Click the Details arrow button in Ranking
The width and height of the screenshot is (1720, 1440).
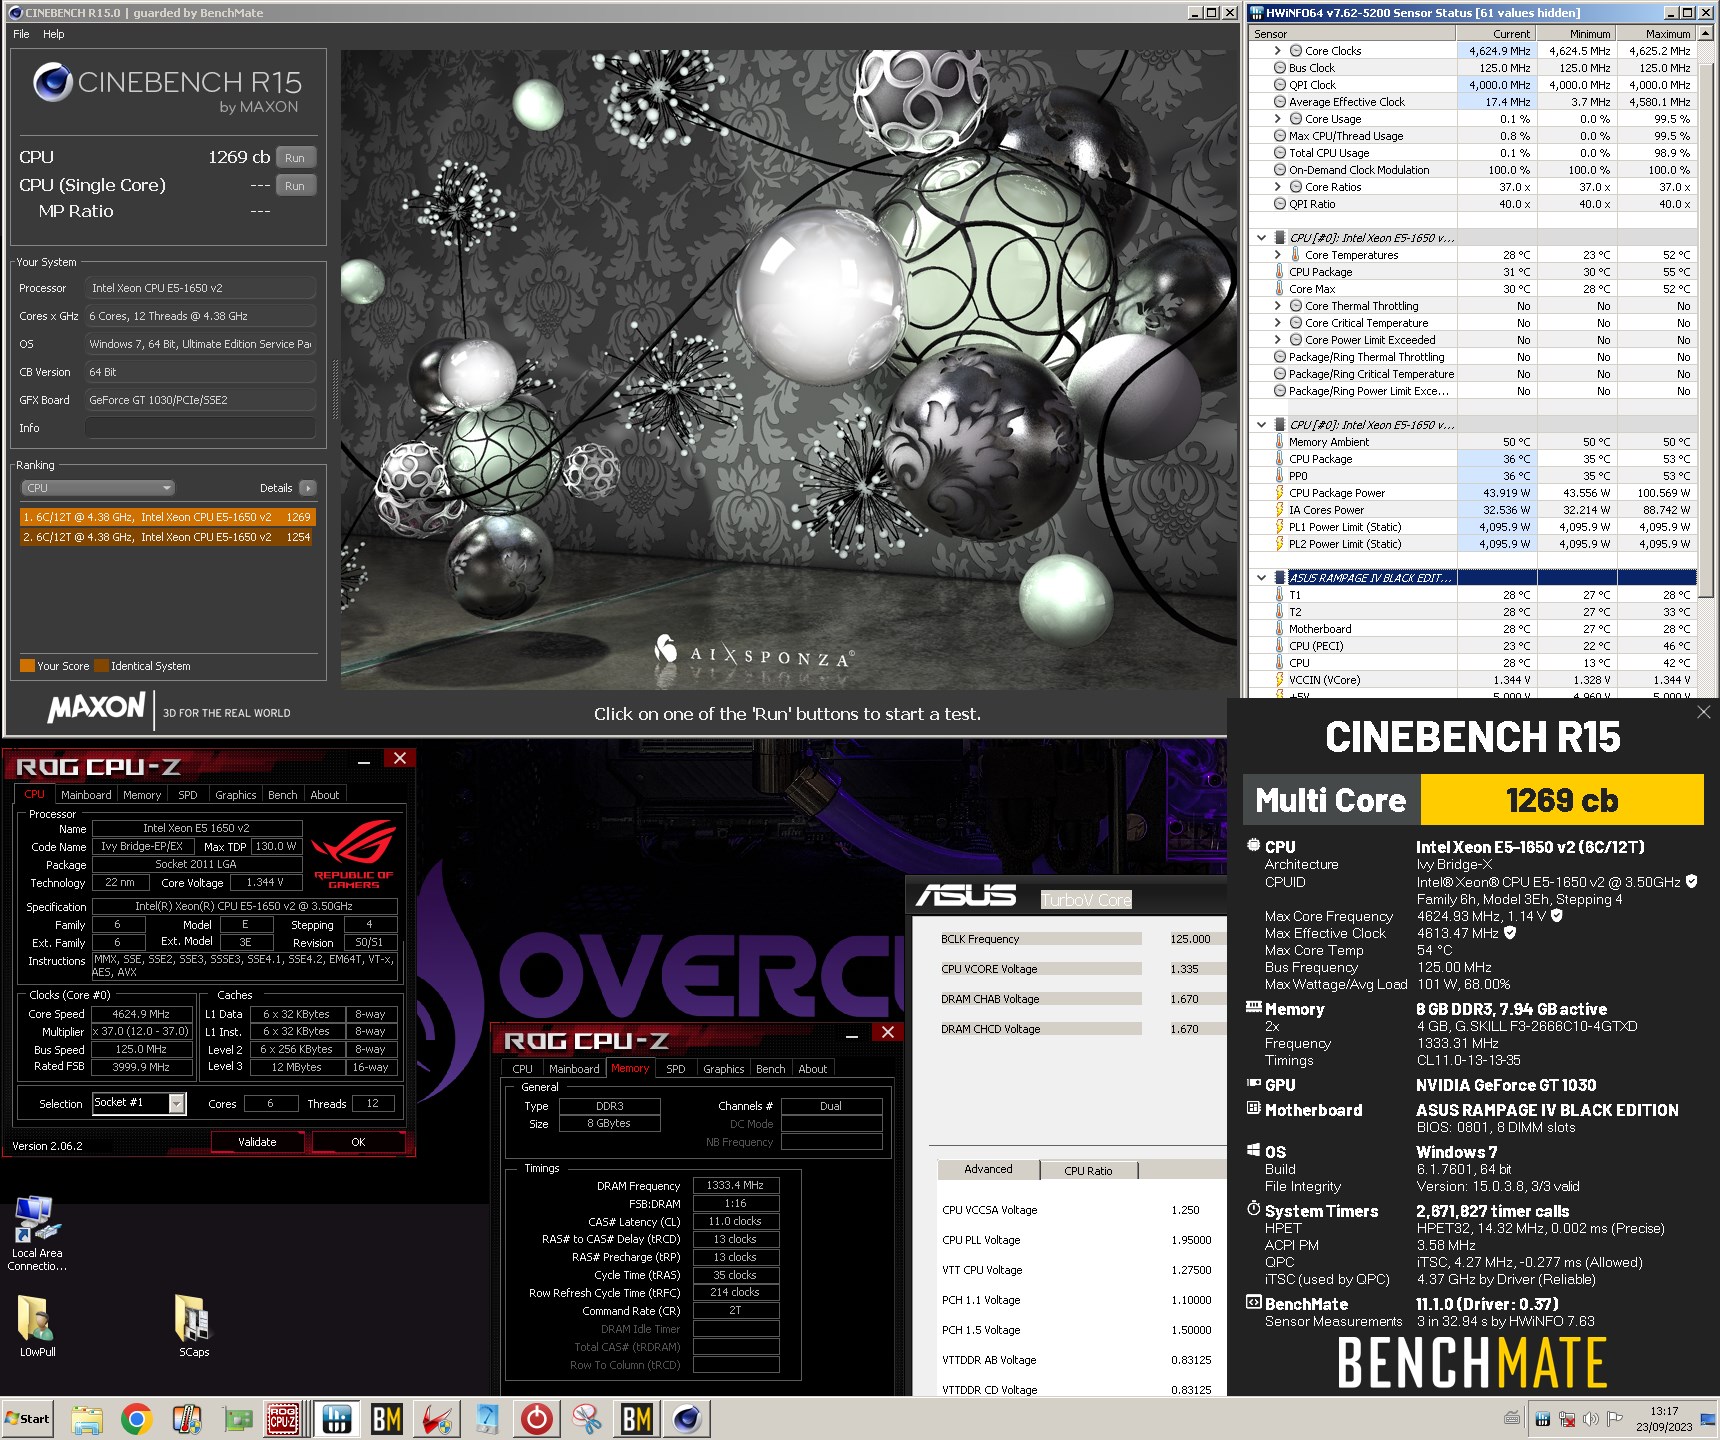point(307,488)
